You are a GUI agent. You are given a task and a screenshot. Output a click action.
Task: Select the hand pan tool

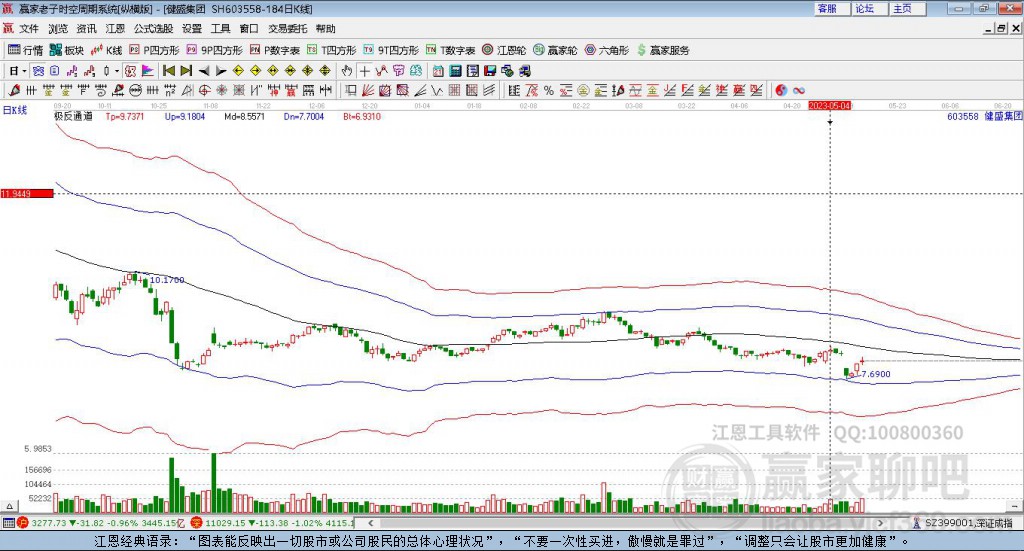point(347,71)
